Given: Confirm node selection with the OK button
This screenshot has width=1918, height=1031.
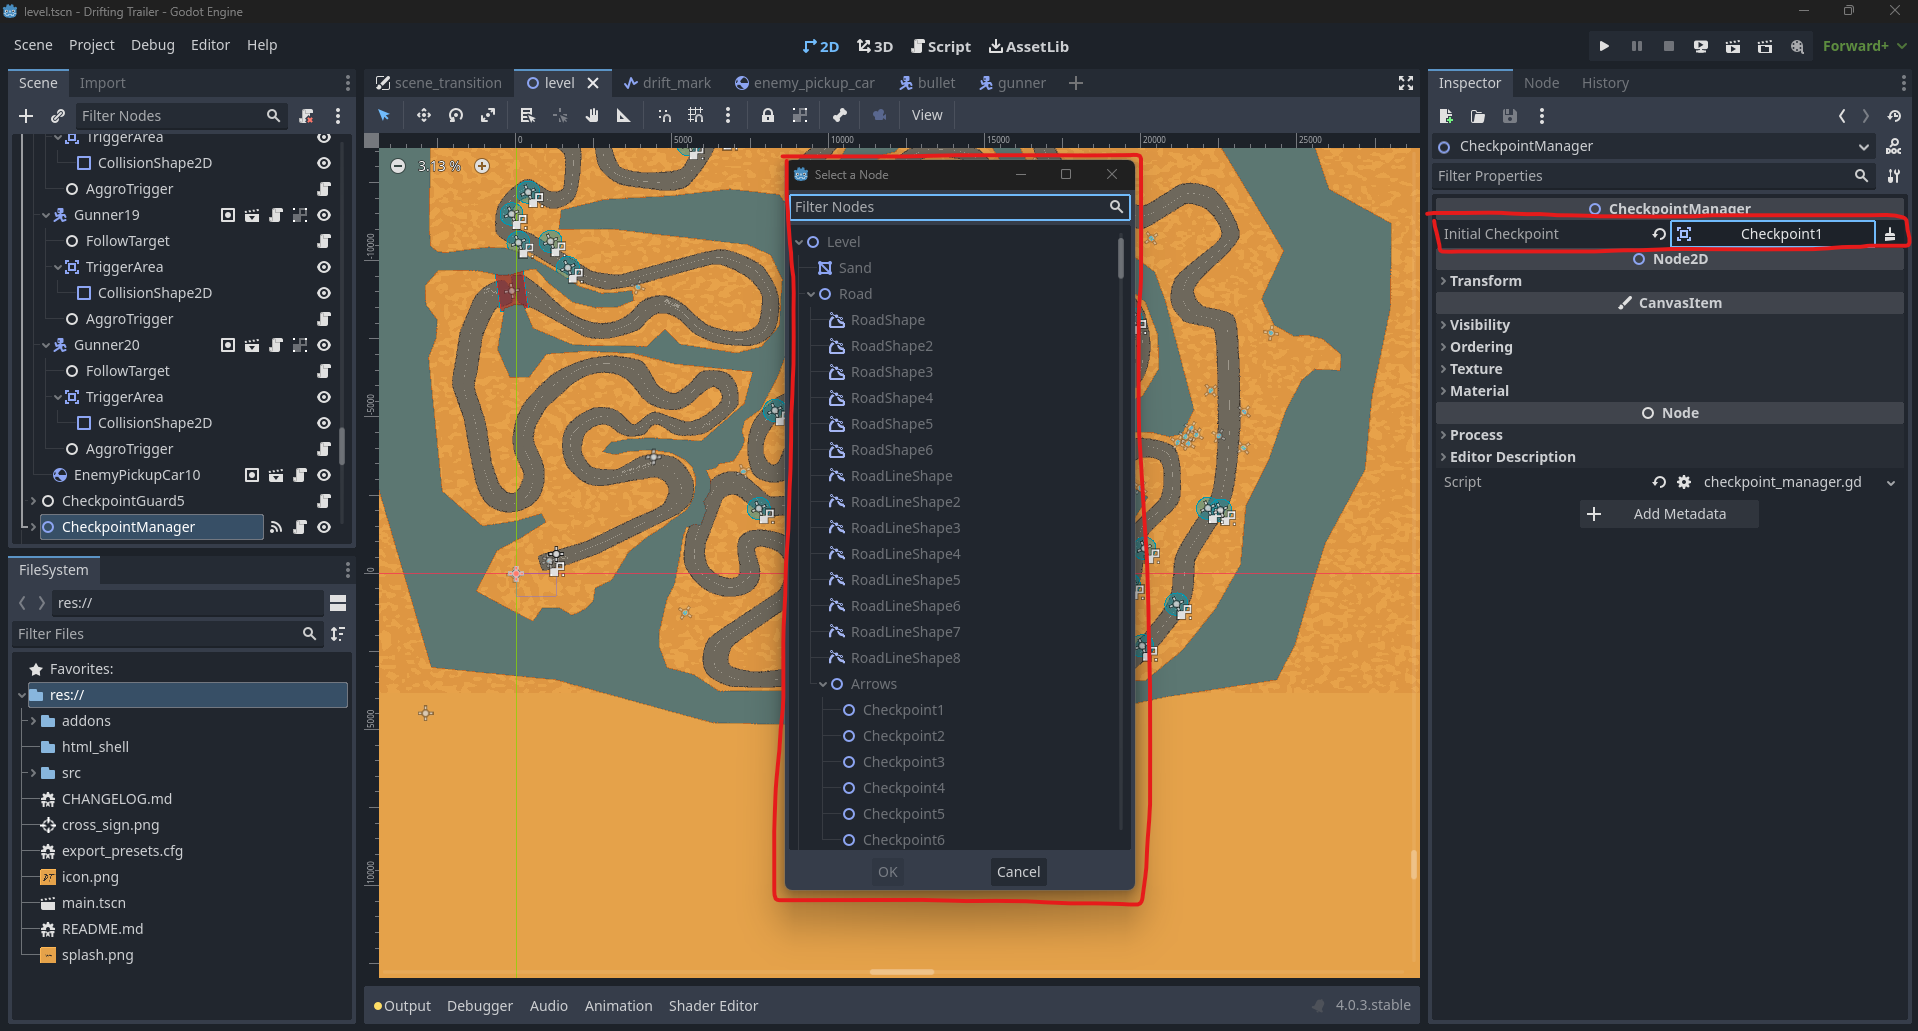Looking at the screenshot, I should pyautogui.click(x=886, y=871).
